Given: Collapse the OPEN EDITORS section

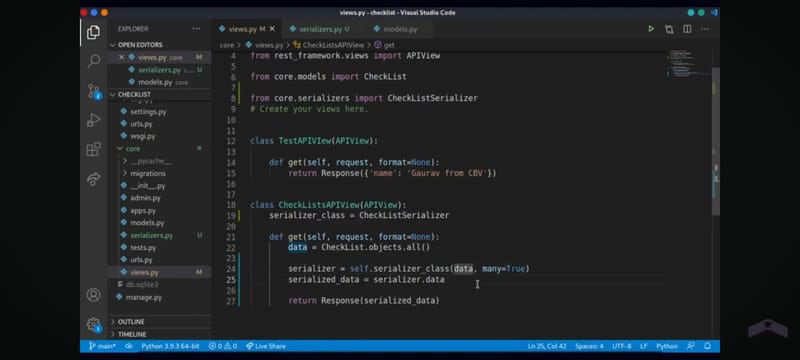Looking at the screenshot, I should 140,45.
